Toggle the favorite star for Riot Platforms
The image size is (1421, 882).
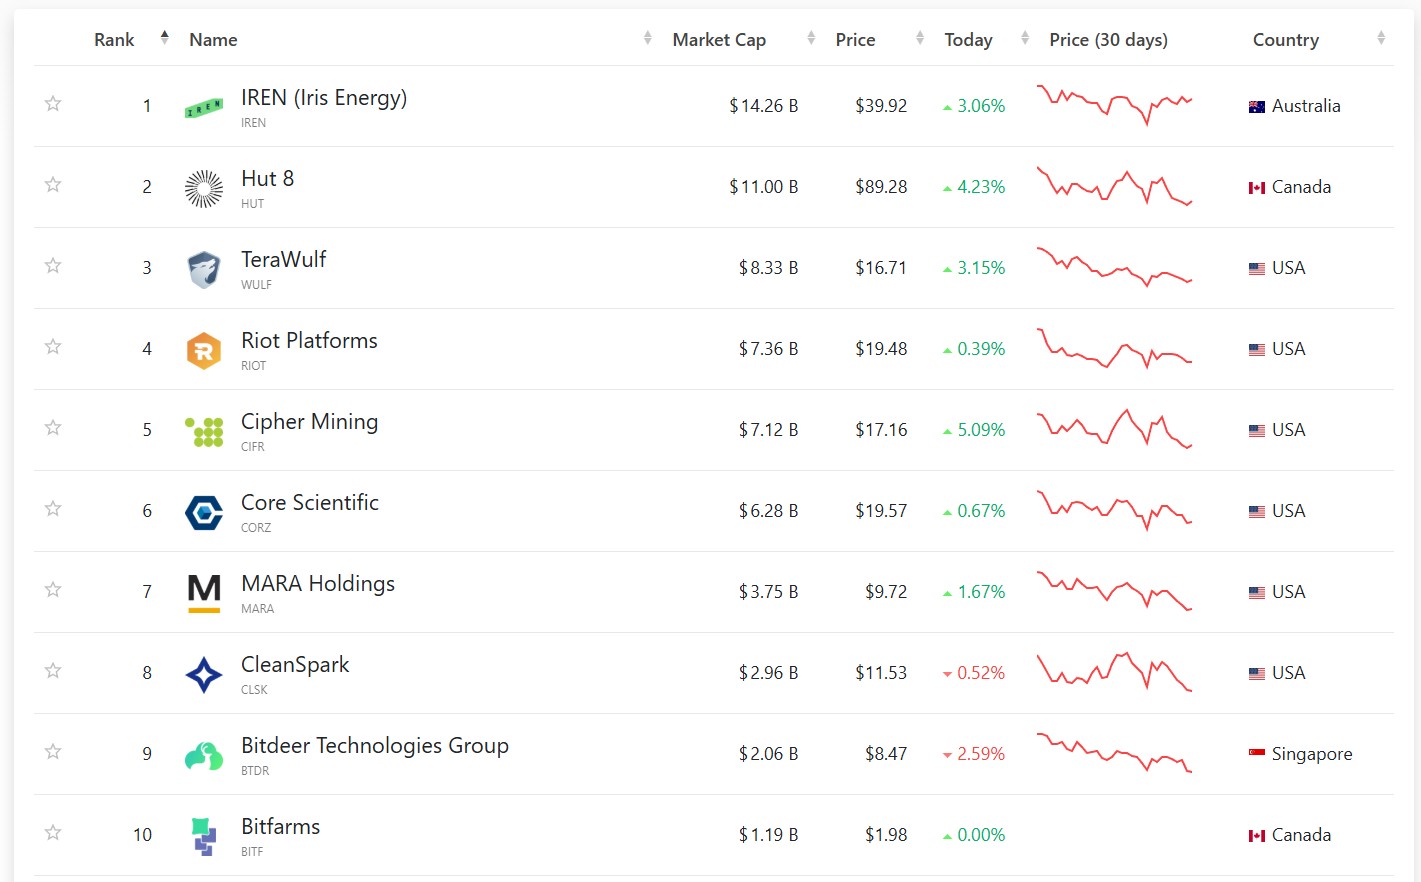click(x=53, y=346)
